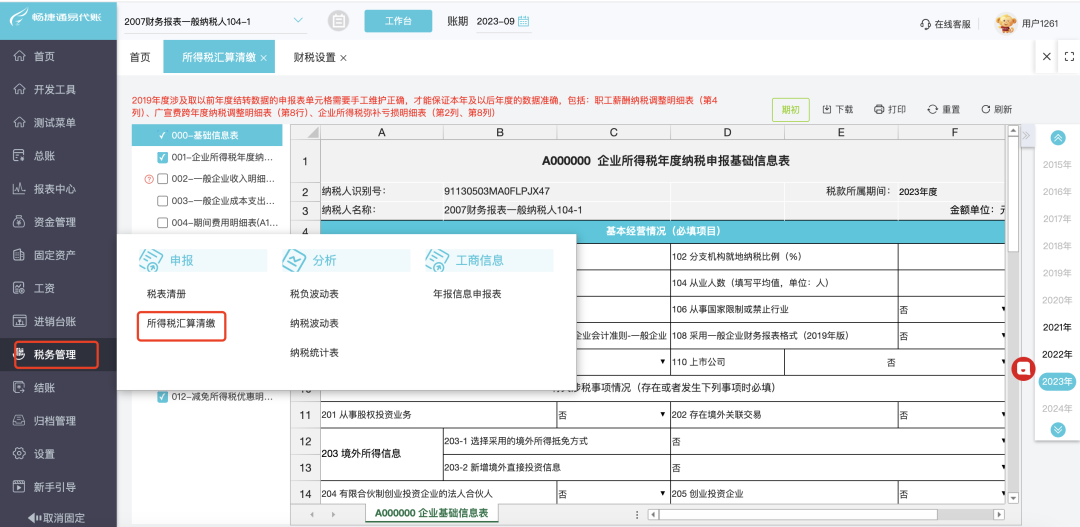This screenshot has height=527, width=1080.
Task: Open the 账期 calendar picker icon
Action: pyautogui.click(x=524, y=21)
